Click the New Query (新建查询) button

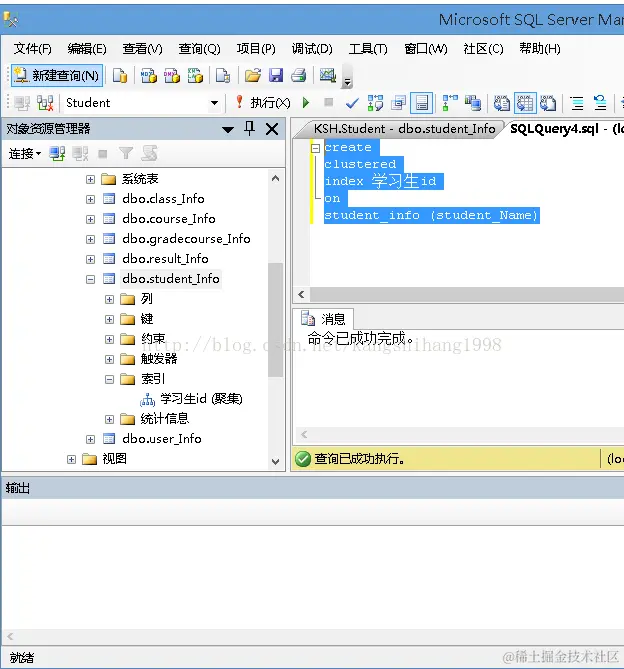point(57,76)
